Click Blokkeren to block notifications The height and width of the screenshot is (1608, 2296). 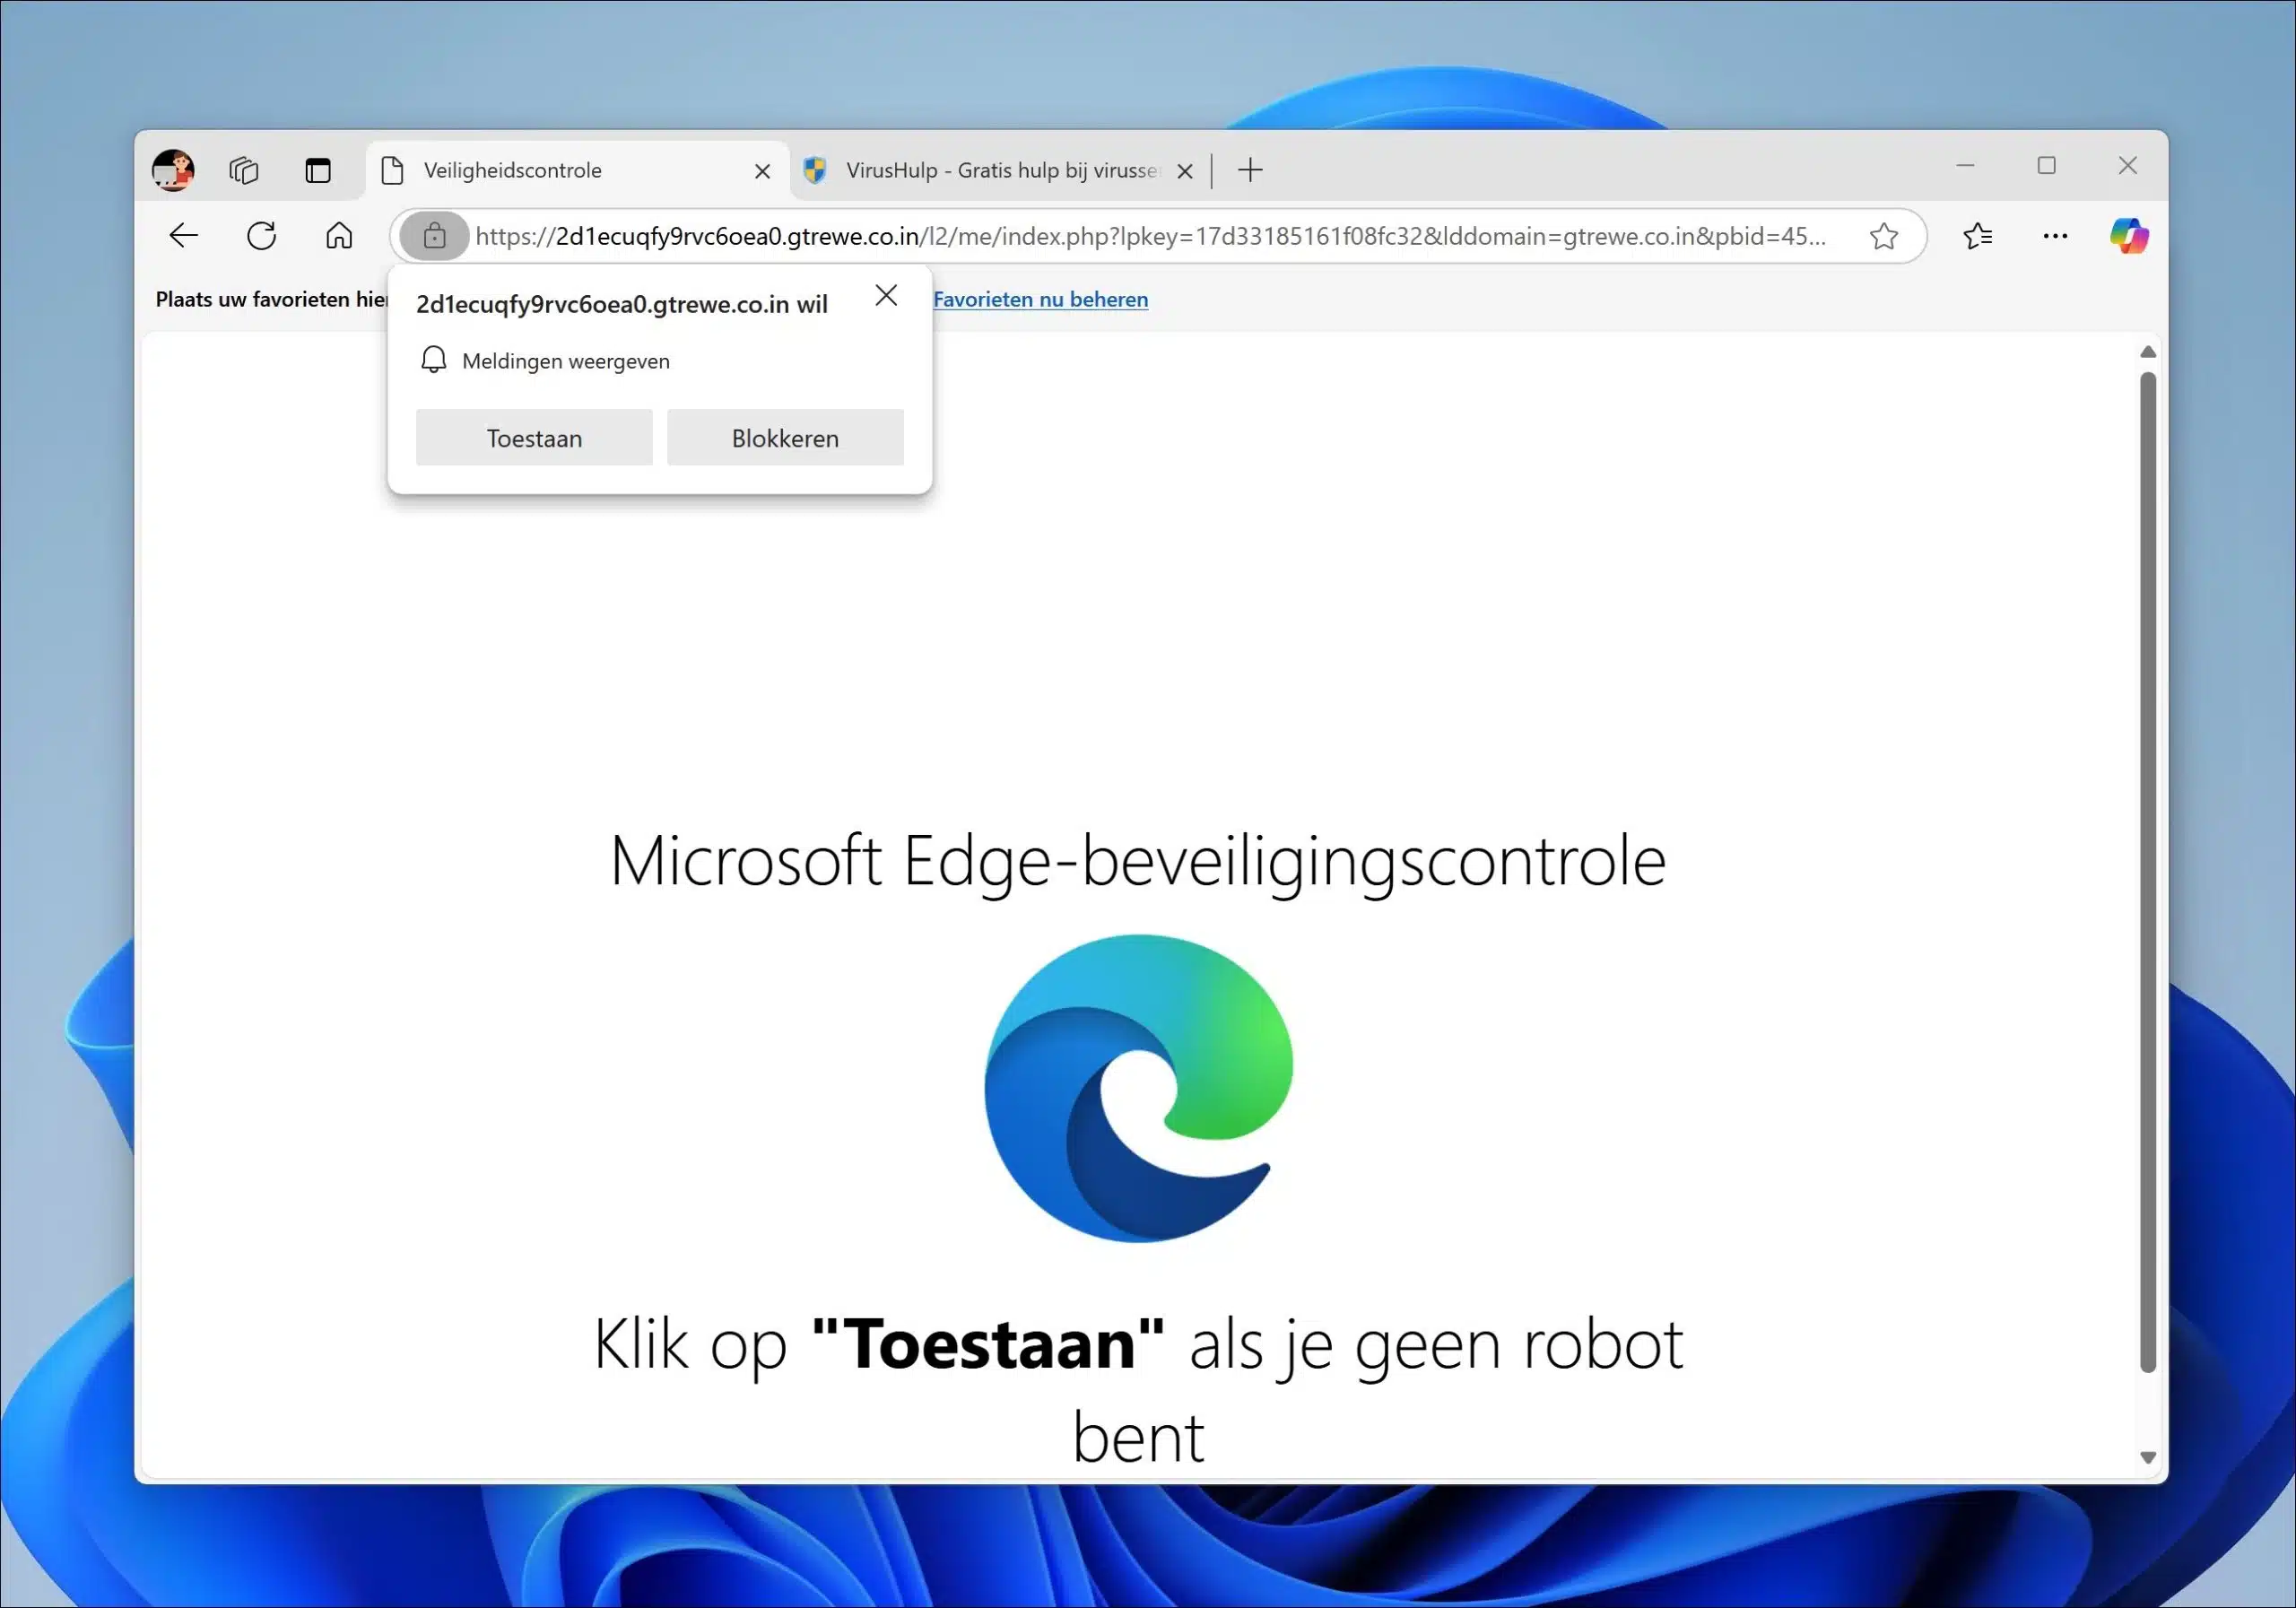[x=785, y=437]
